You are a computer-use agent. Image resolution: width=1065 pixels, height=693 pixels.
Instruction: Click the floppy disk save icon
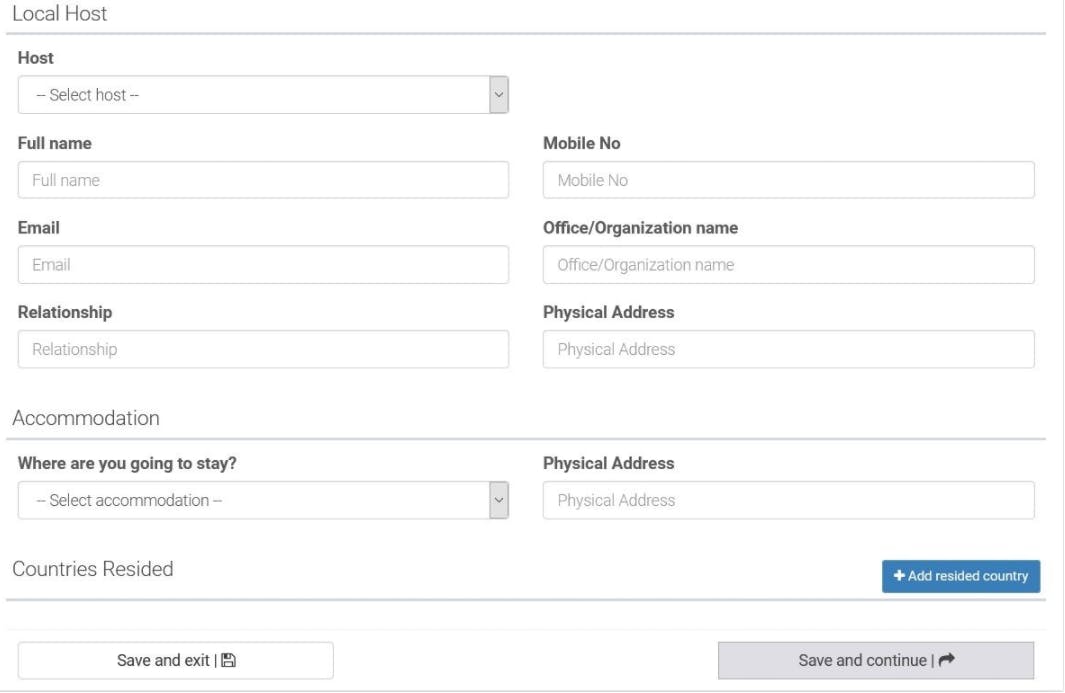point(228,660)
